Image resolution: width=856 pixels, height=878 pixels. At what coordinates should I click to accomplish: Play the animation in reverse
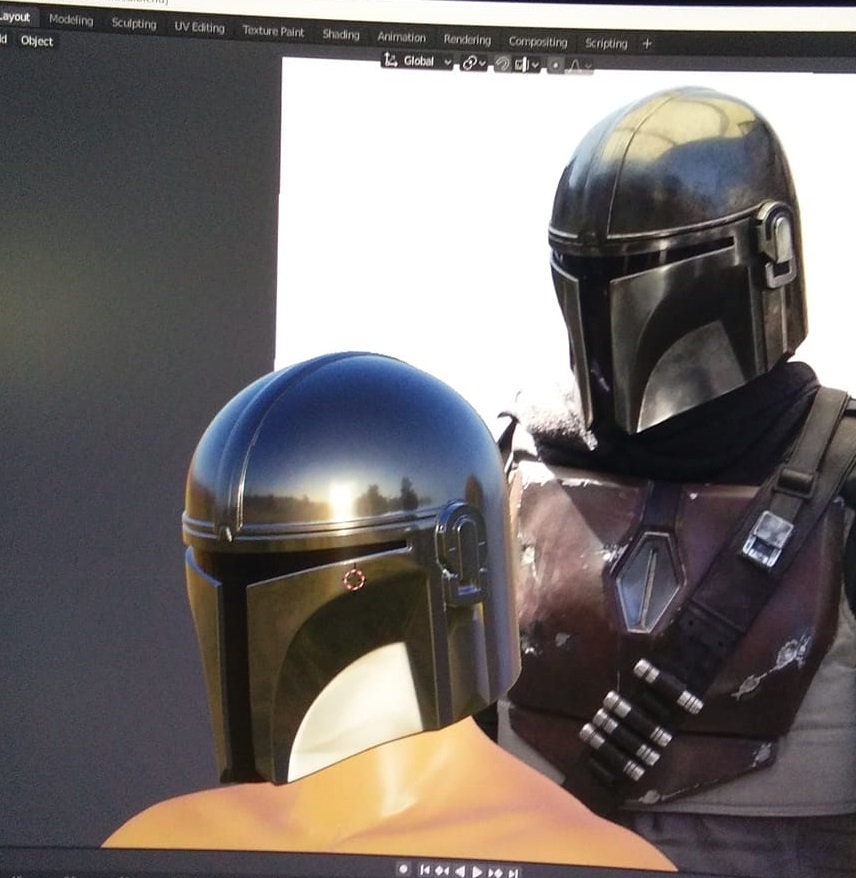coord(460,870)
